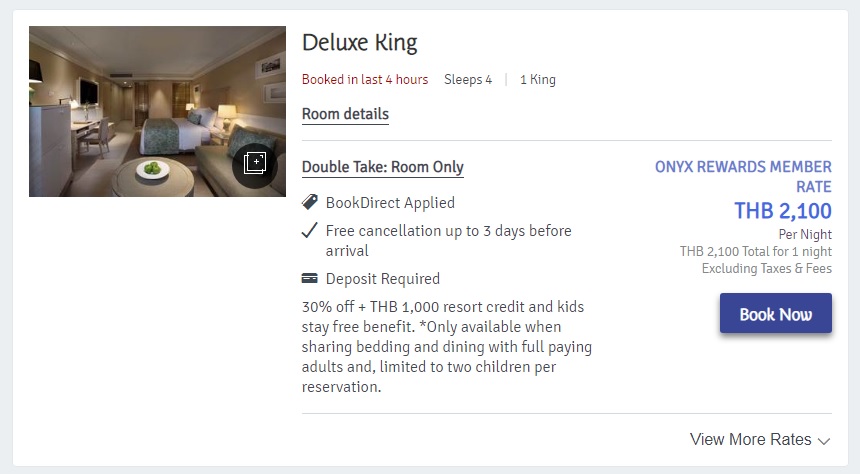
Task: Click the free cancellation checkmark icon
Action: click(310, 231)
